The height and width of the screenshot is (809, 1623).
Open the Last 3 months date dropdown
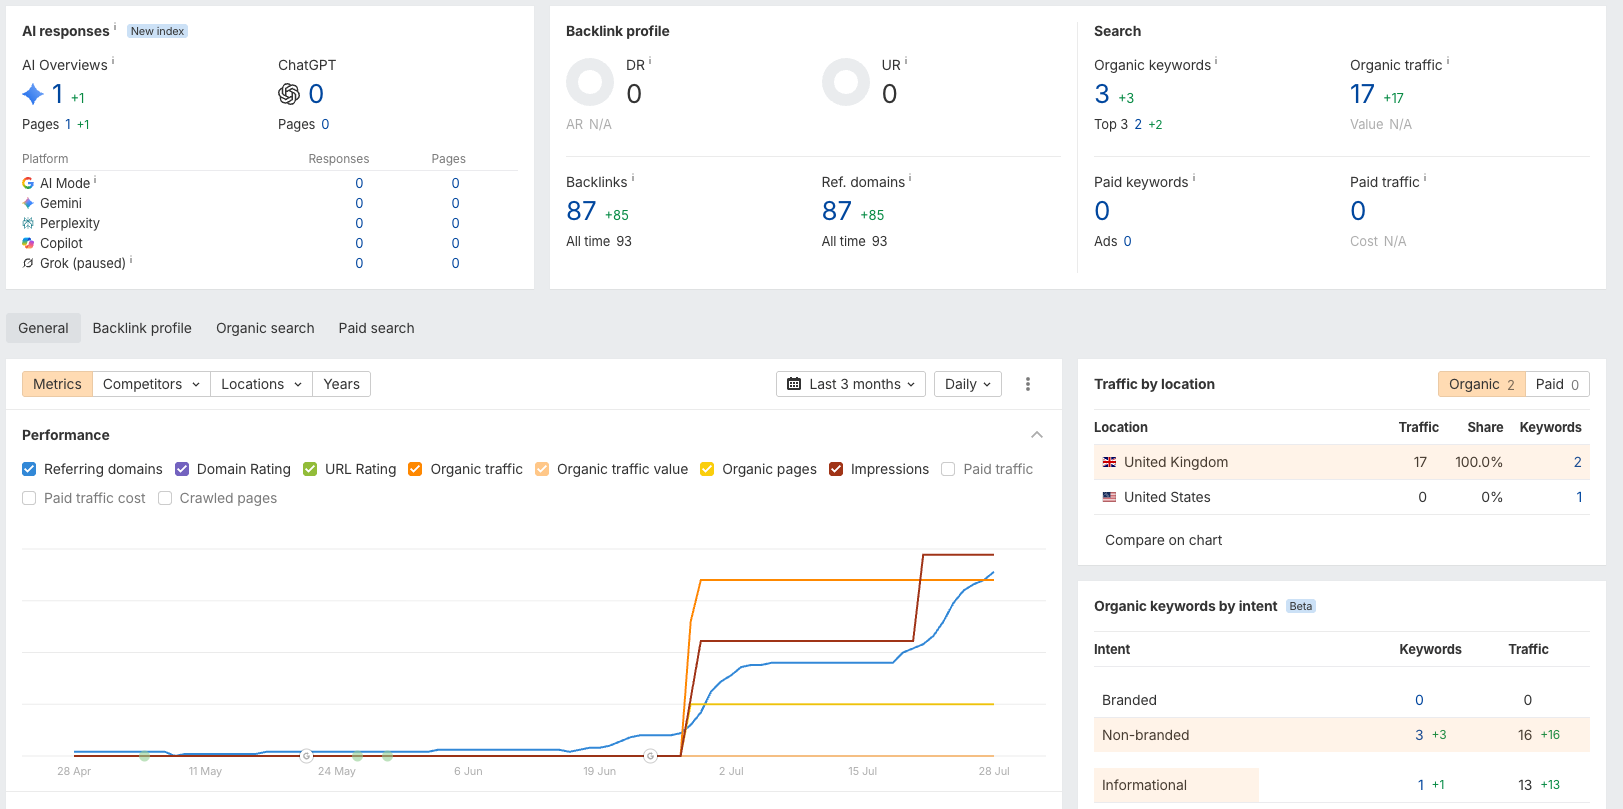(851, 384)
